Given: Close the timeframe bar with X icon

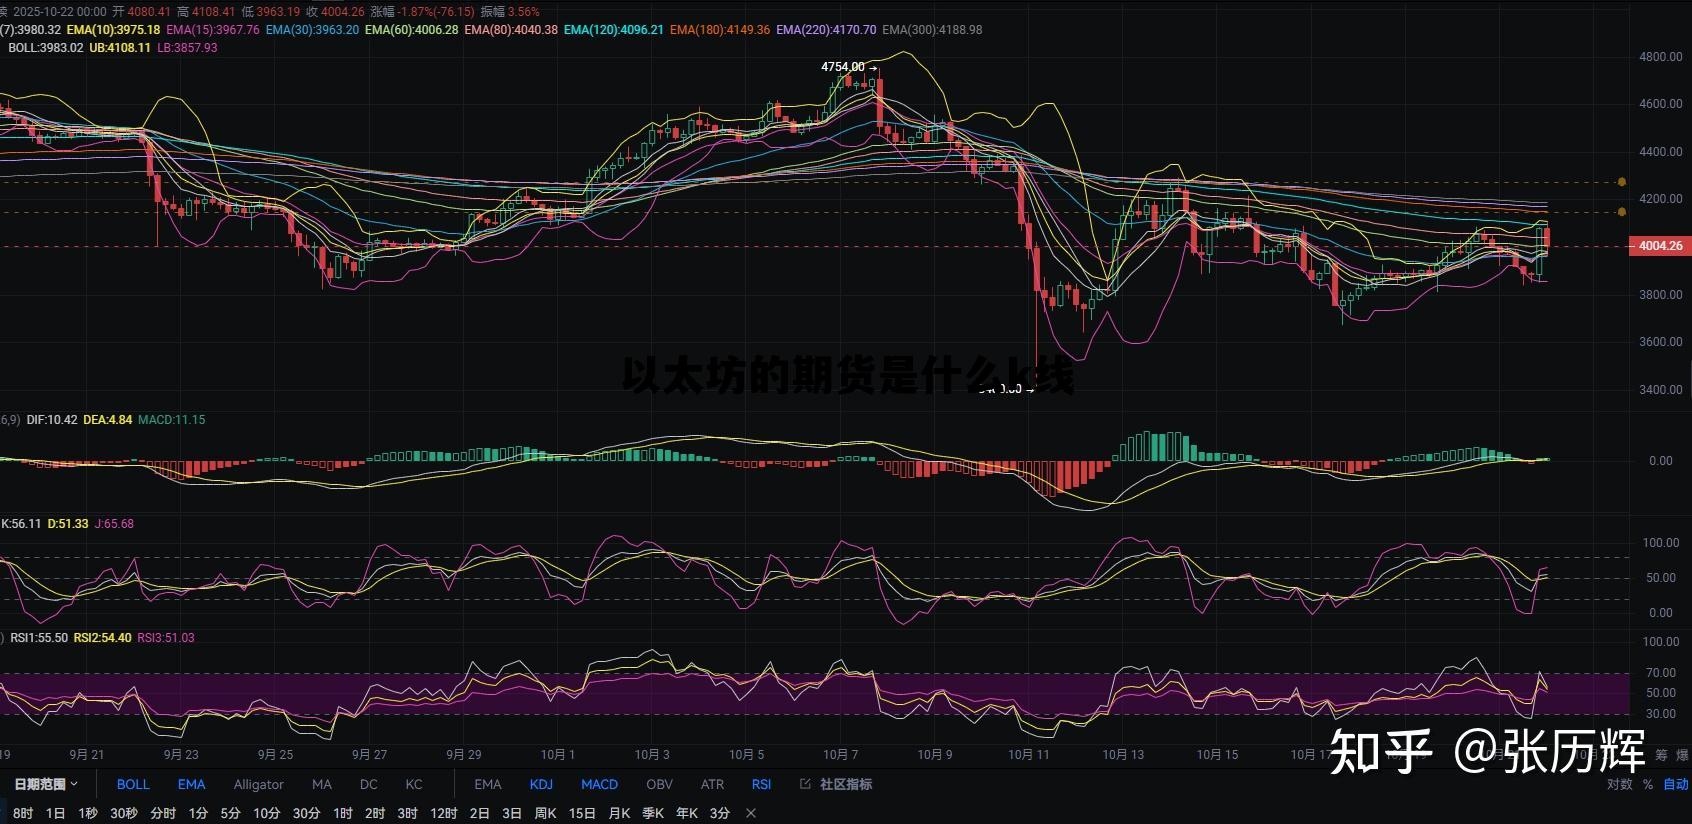Looking at the screenshot, I should click(x=751, y=814).
